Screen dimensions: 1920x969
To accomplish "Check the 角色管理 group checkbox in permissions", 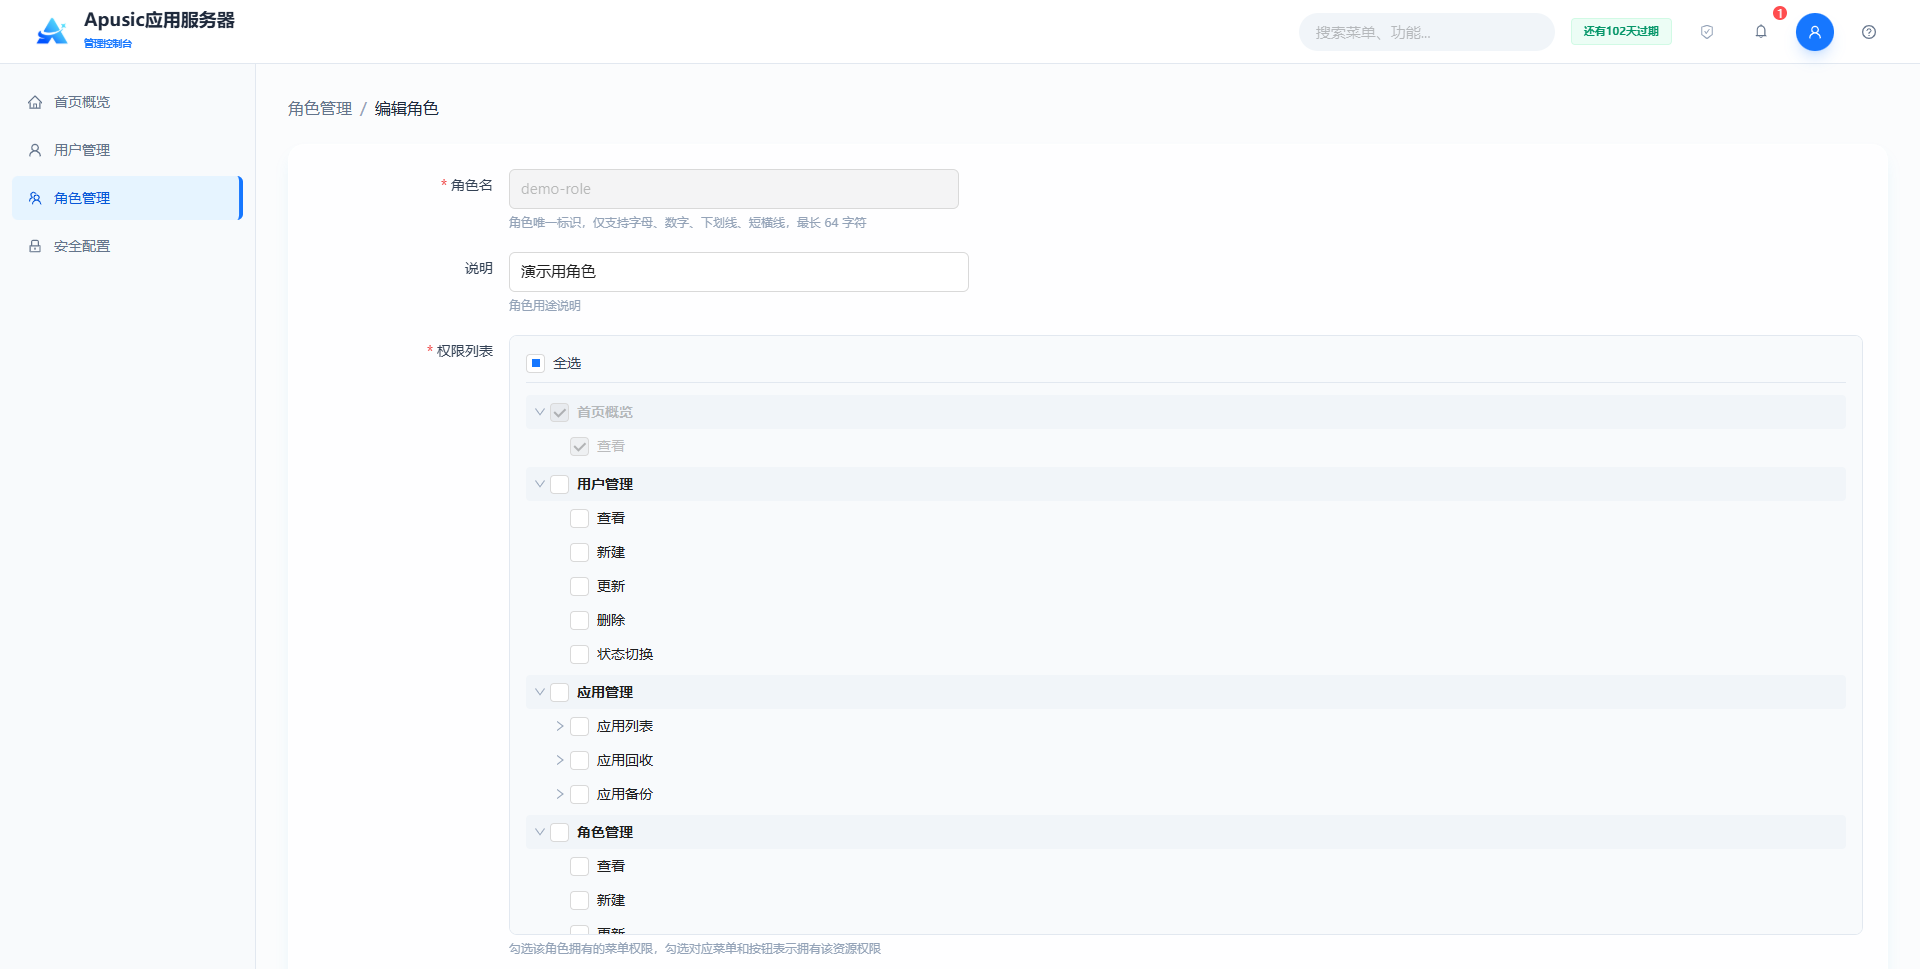I will [x=560, y=832].
